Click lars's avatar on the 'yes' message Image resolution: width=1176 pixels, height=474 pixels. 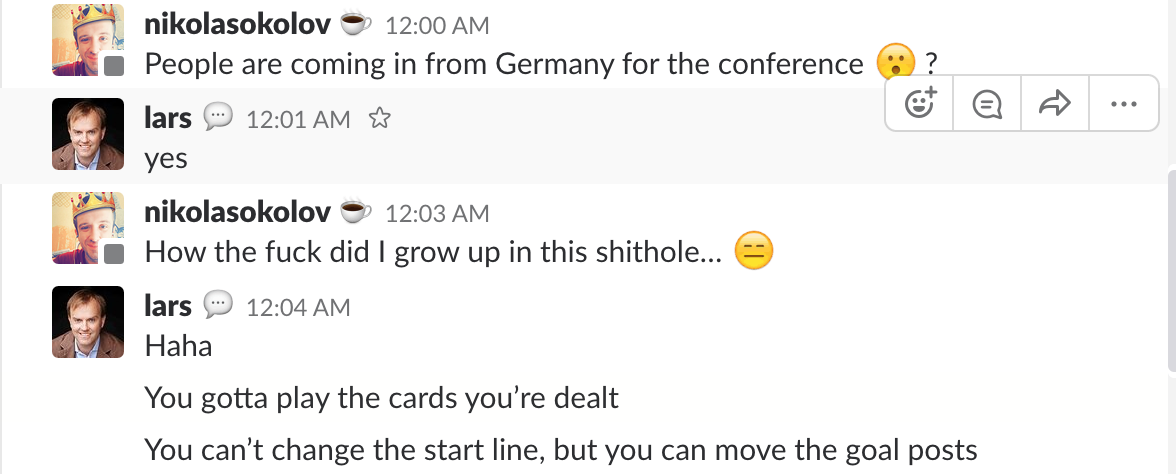[x=88, y=133]
